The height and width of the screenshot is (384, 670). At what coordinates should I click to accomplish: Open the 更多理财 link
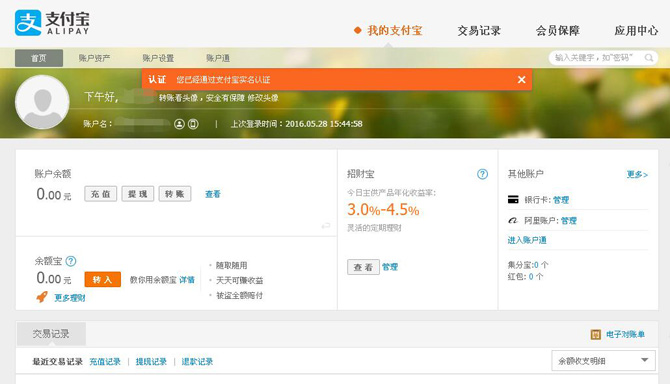[70, 298]
